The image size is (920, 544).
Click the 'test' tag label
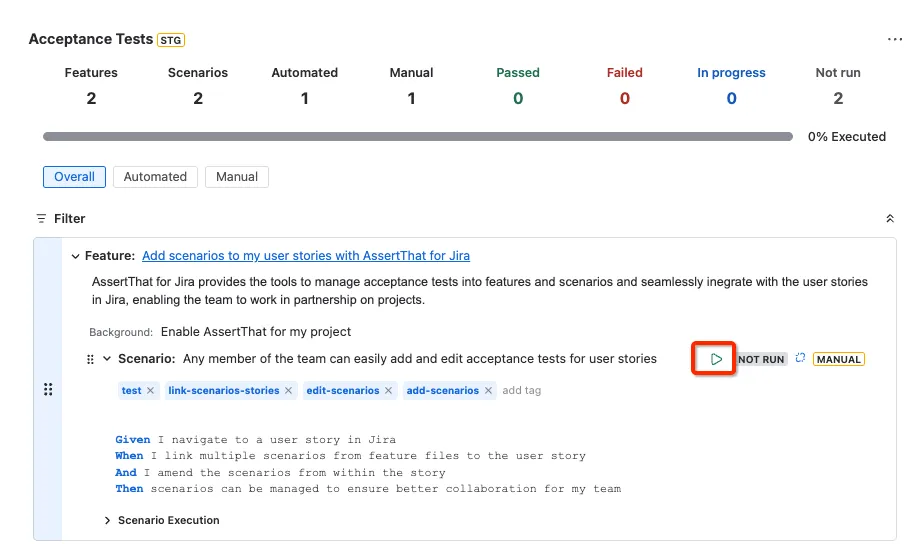(131, 390)
